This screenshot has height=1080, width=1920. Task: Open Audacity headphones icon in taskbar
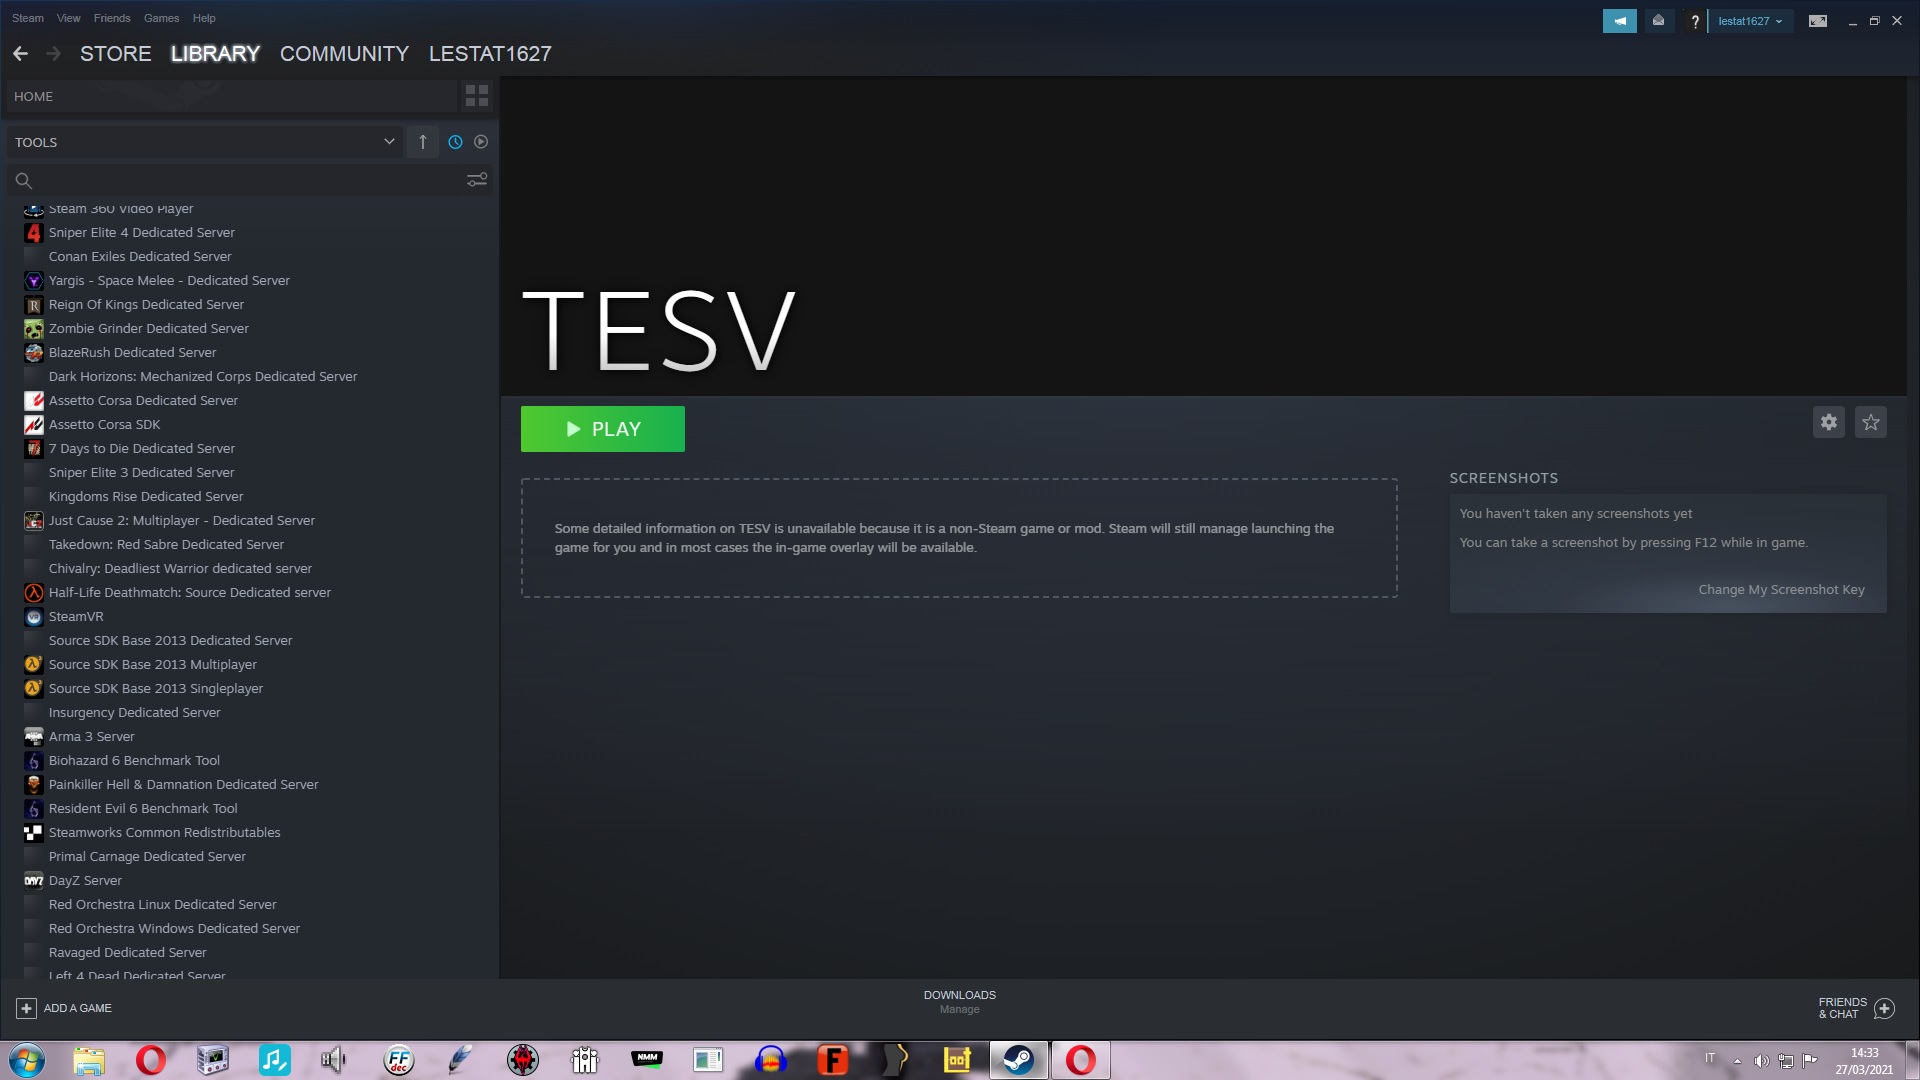(770, 1060)
